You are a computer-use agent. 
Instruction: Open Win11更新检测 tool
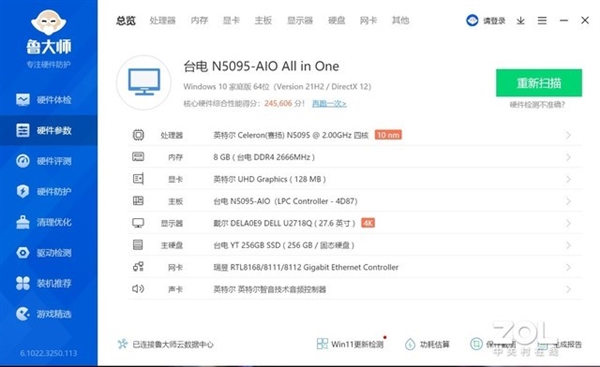point(350,344)
